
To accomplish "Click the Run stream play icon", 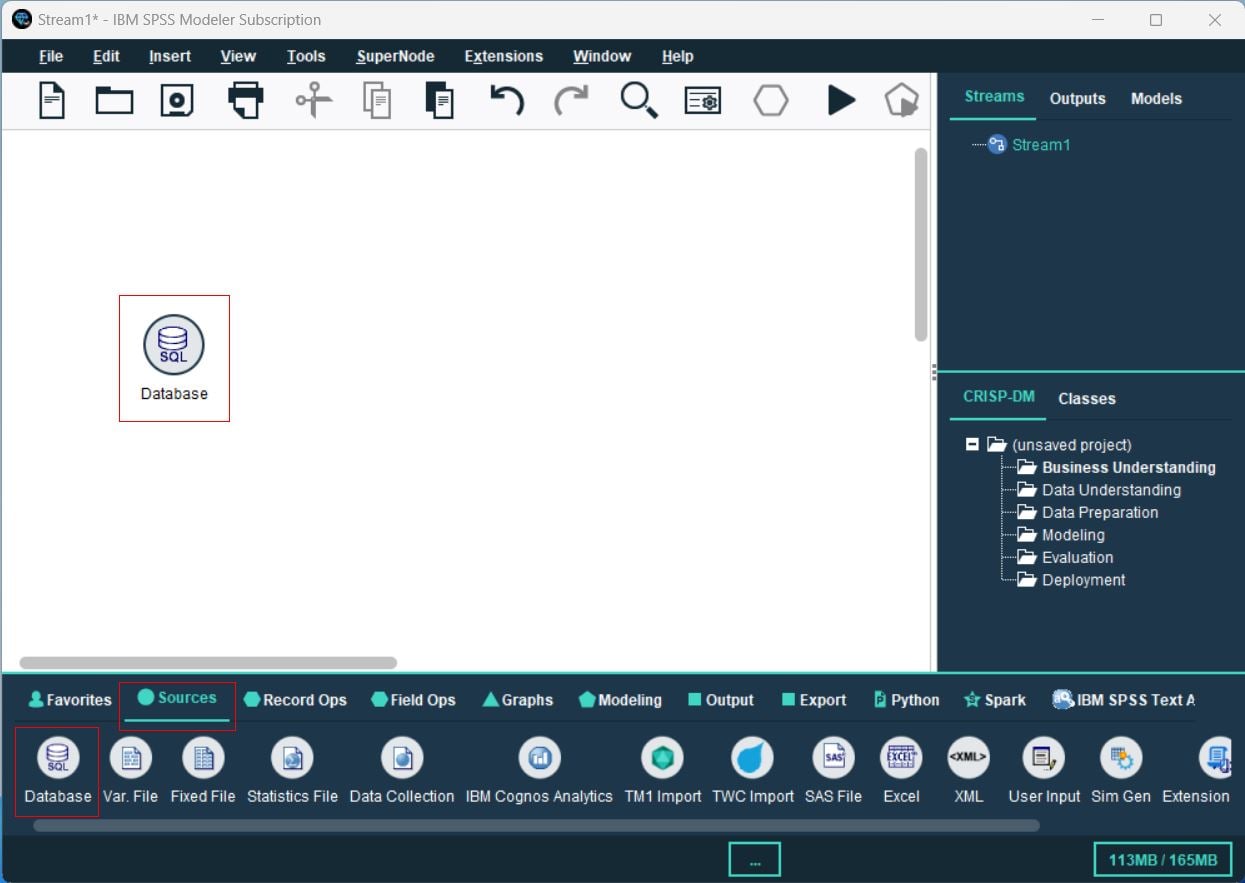I will coord(841,100).
